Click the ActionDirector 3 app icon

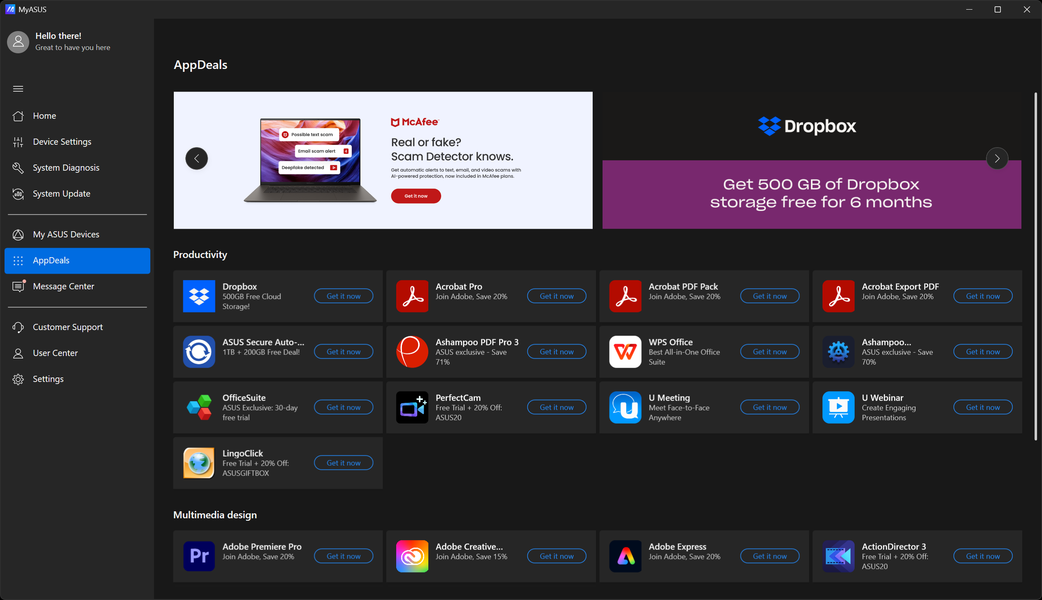click(x=839, y=556)
